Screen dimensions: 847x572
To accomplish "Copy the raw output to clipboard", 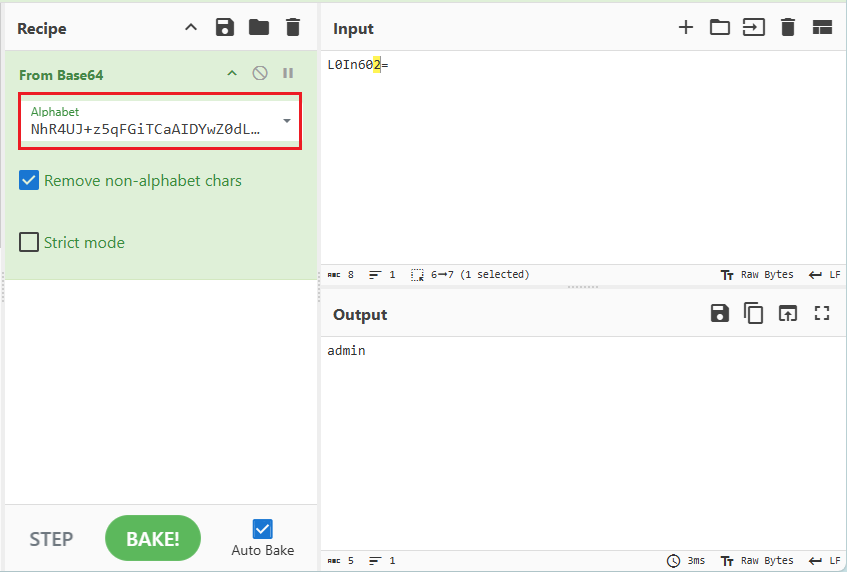I will (x=753, y=314).
